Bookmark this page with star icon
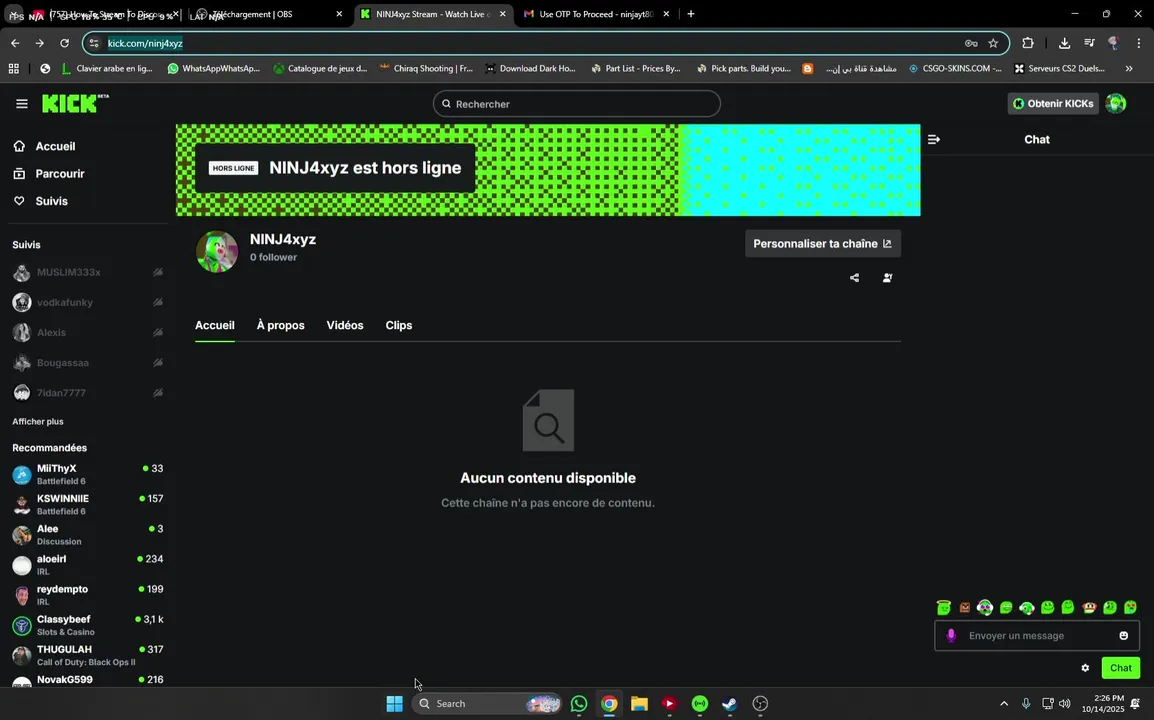This screenshot has height=720, width=1154. point(993,43)
